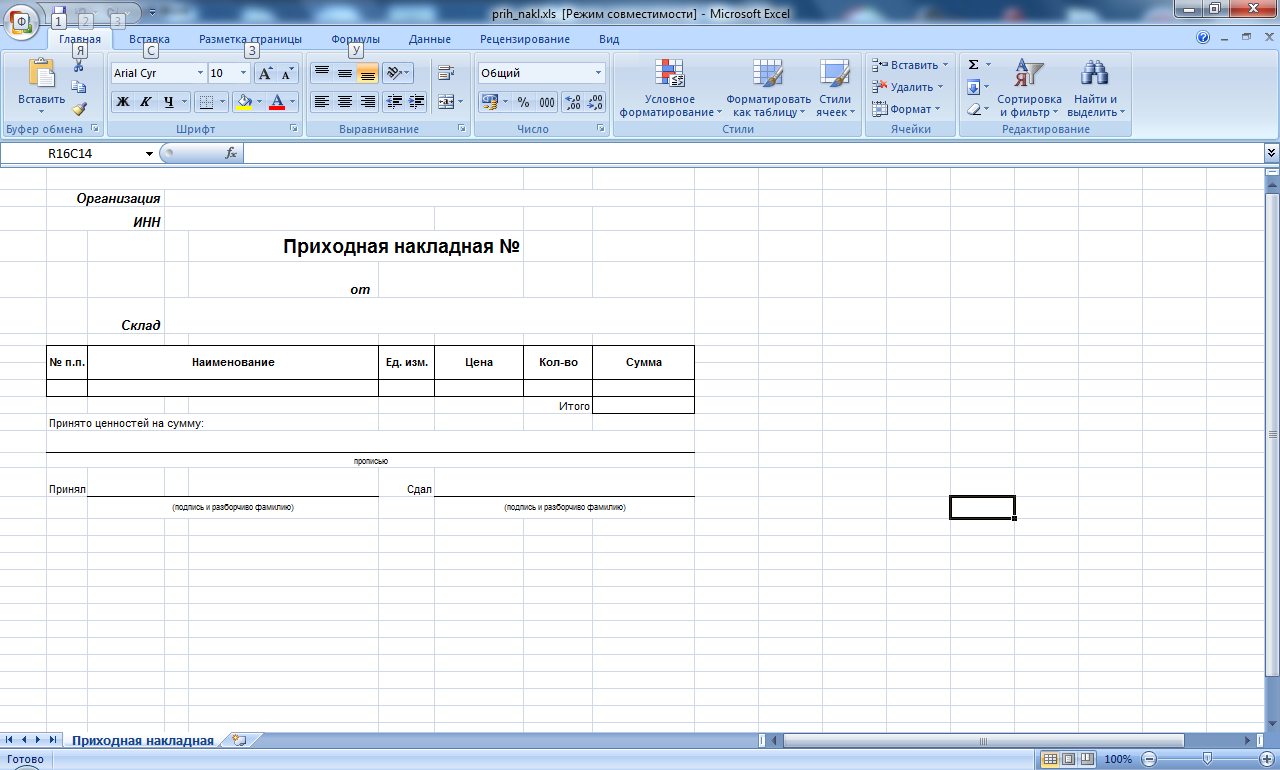
Task: Decrease font size with the small A icon
Action: 288,73
